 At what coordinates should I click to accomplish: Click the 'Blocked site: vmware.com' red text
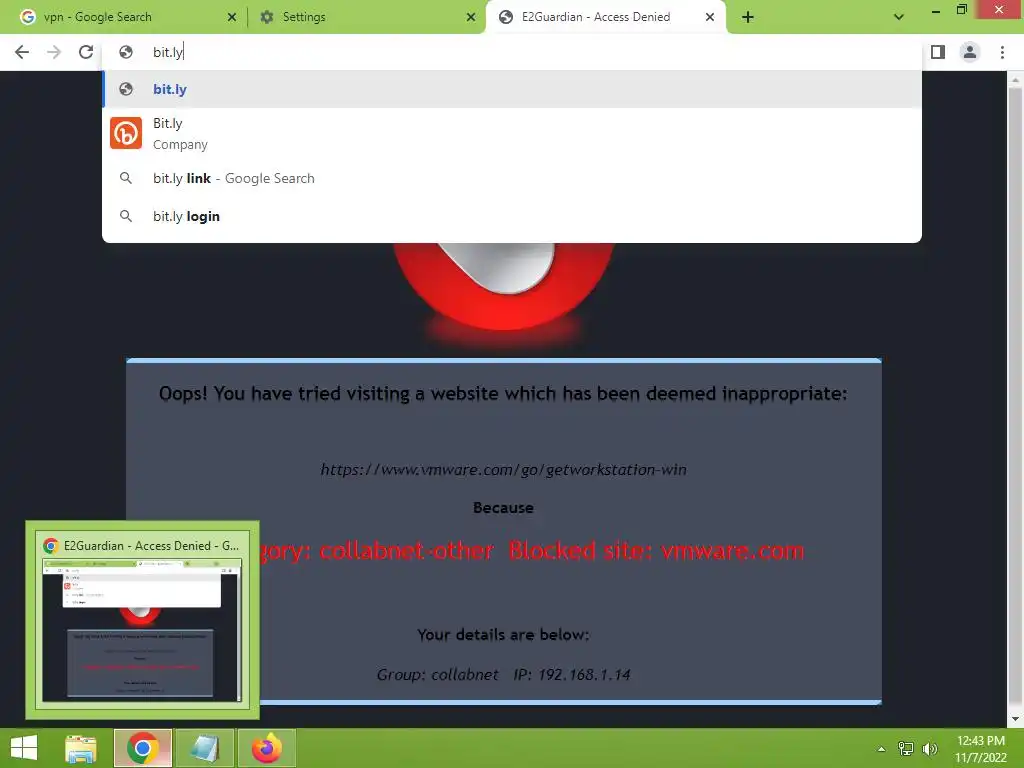656,551
